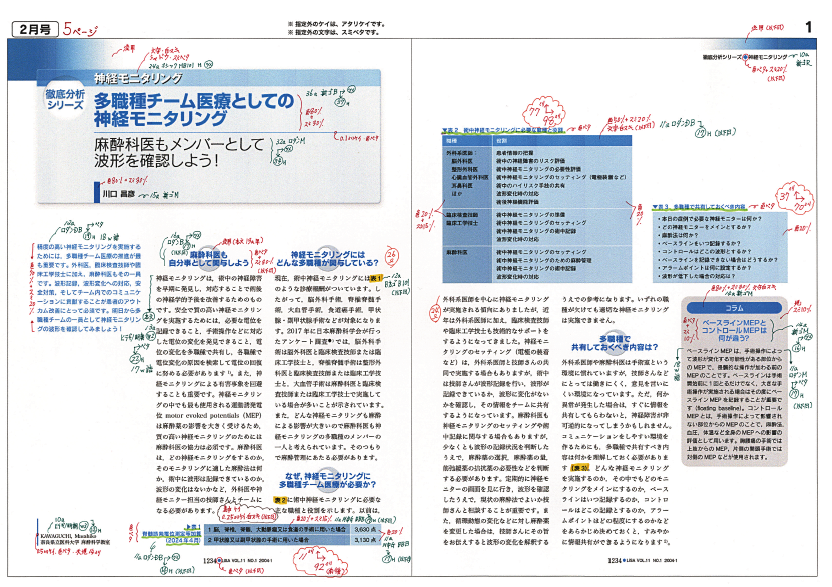The image size is (832, 587).
Task: Click the page number 1 at top right
Action: (806, 28)
